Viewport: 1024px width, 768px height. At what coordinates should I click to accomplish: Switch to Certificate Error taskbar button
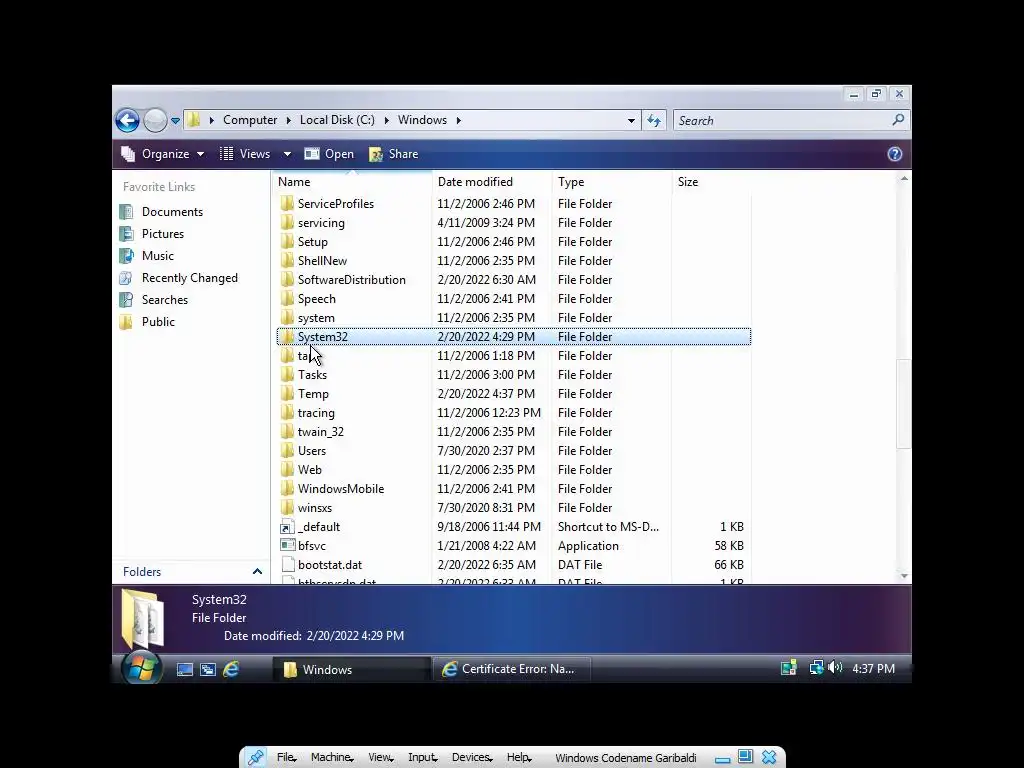(512, 669)
